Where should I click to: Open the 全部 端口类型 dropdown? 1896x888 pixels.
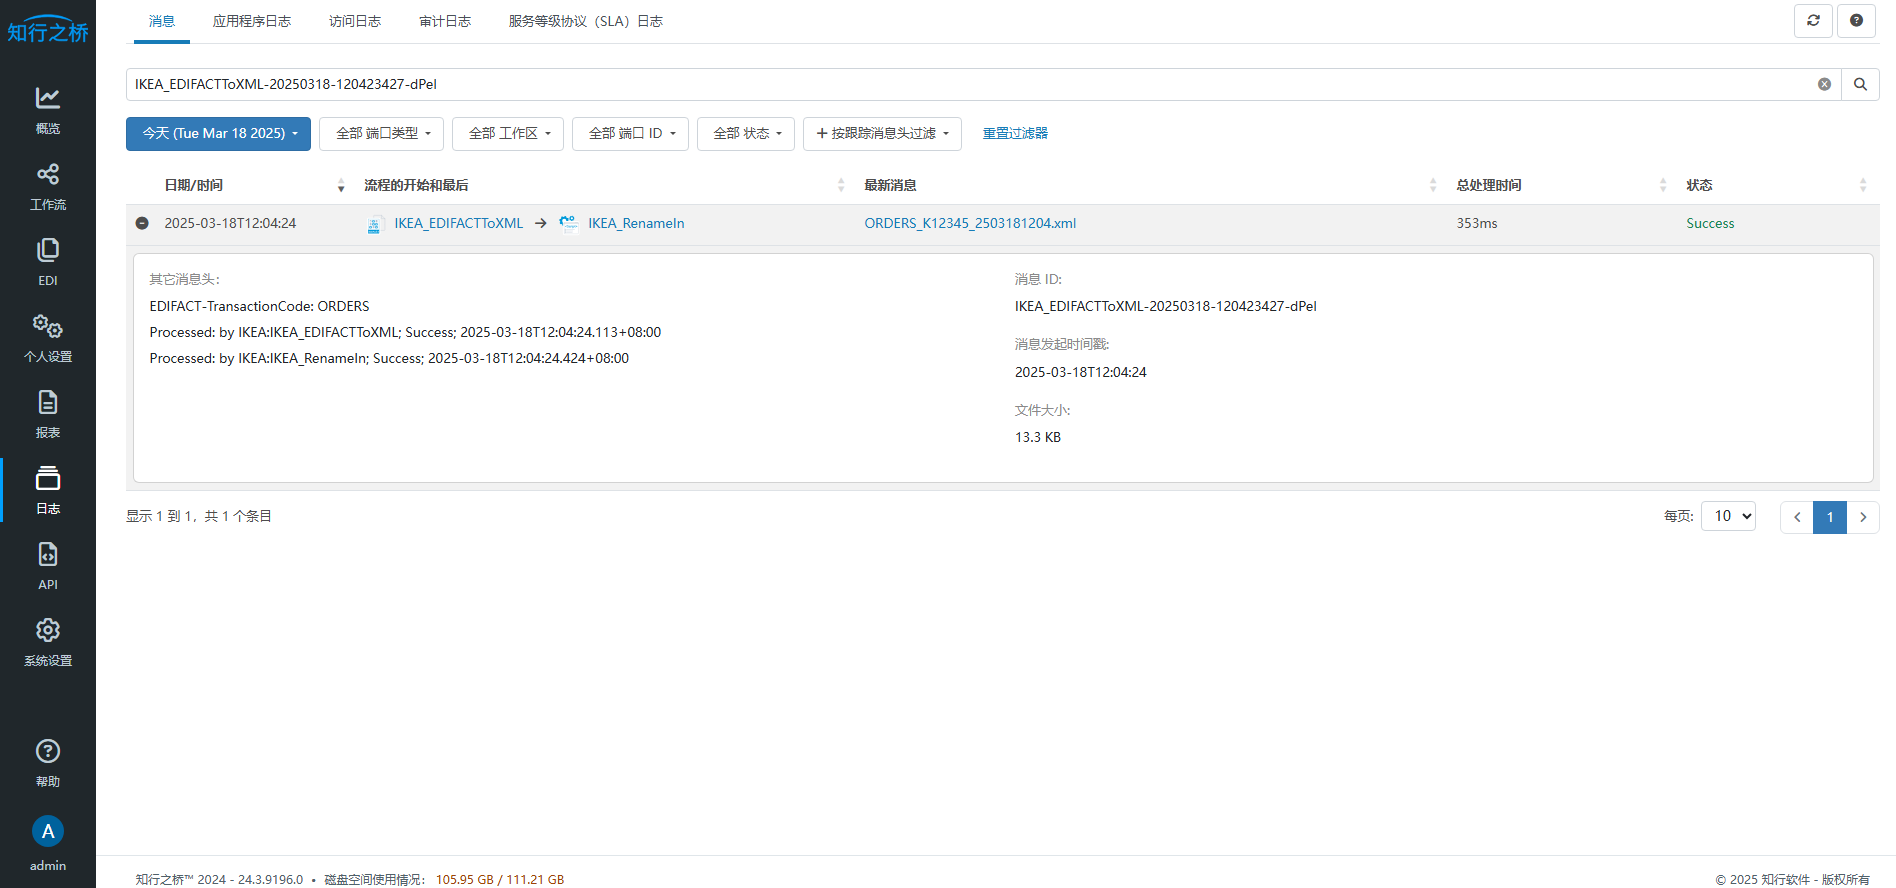[x=381, y=134]
